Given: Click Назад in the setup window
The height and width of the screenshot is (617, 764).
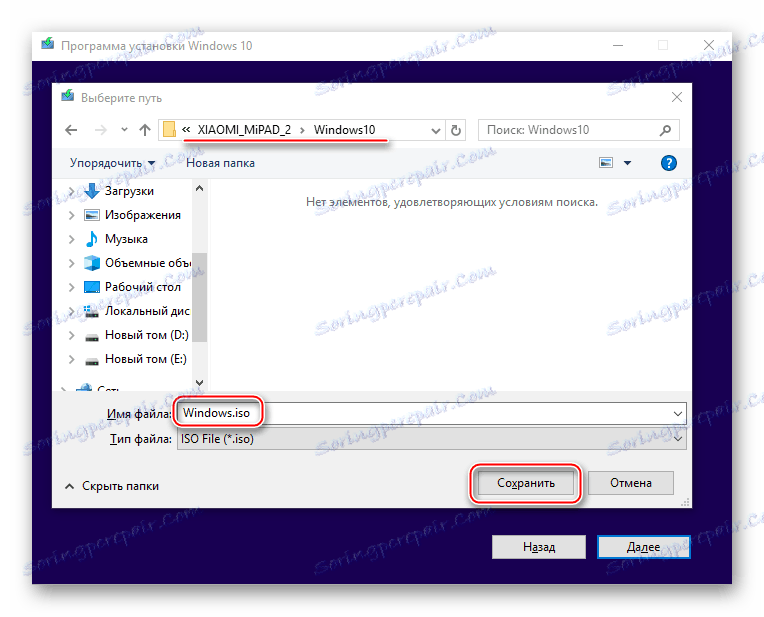Looking at the screenshot, I should pyautogui.click(x=539, y=547).
